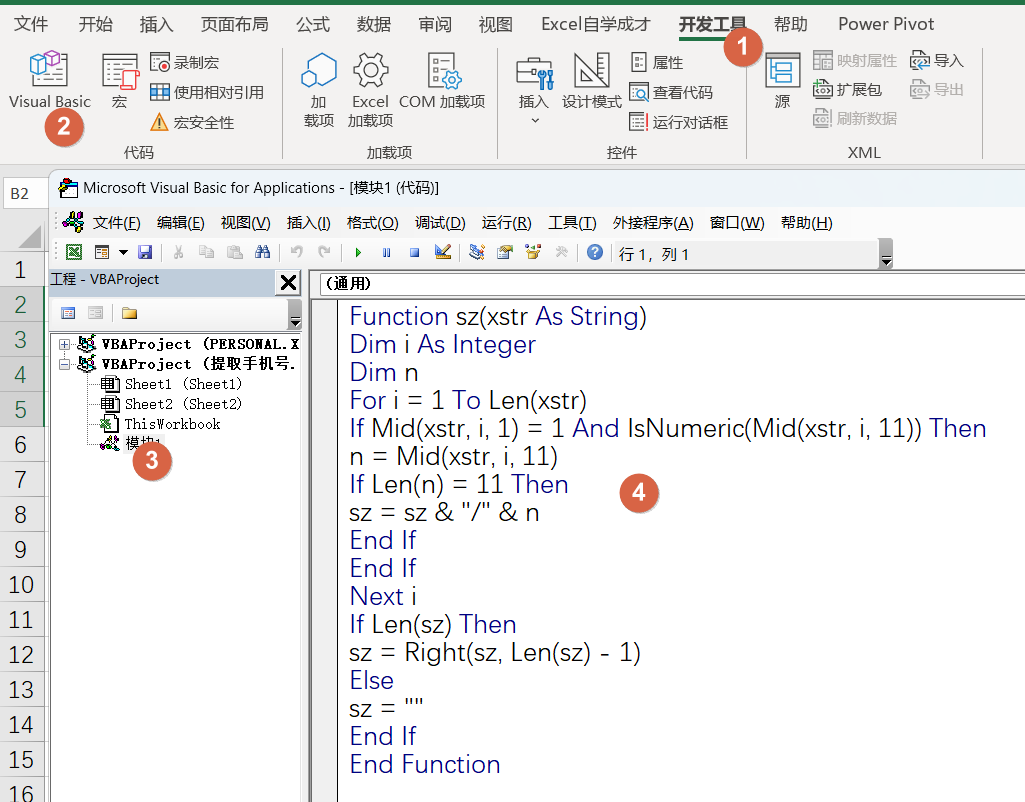This screenshot has height=802, width=1025.
Task: Open the (通用) object dropdown
Action: (x=672, y=284)
